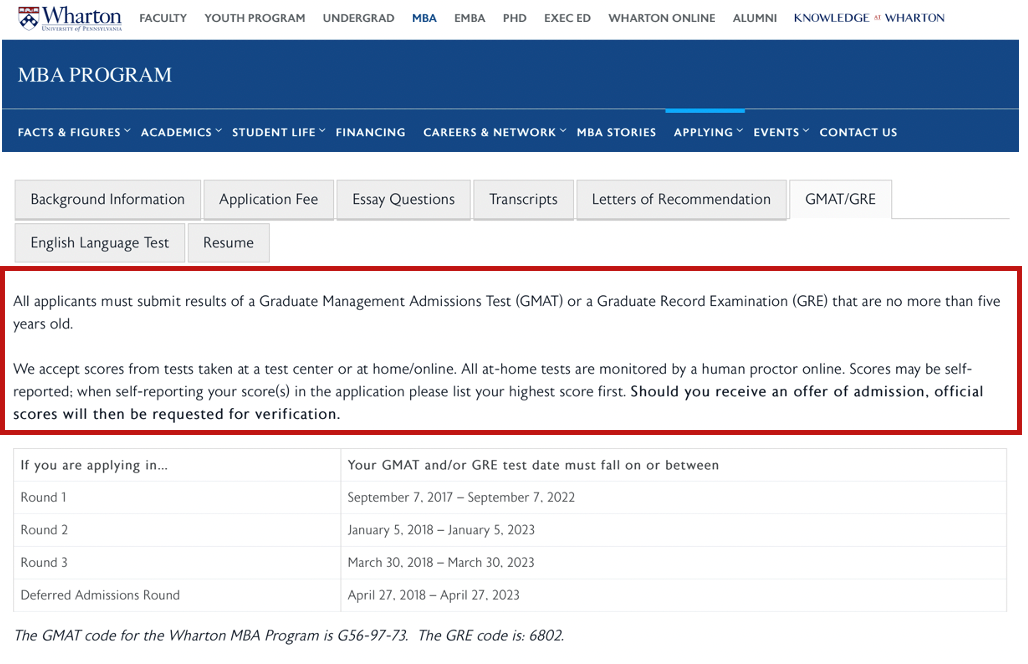Viewport: 1028px width, 664px height.
Task: Open the Resume tab
Action: (x=228, y=243)
